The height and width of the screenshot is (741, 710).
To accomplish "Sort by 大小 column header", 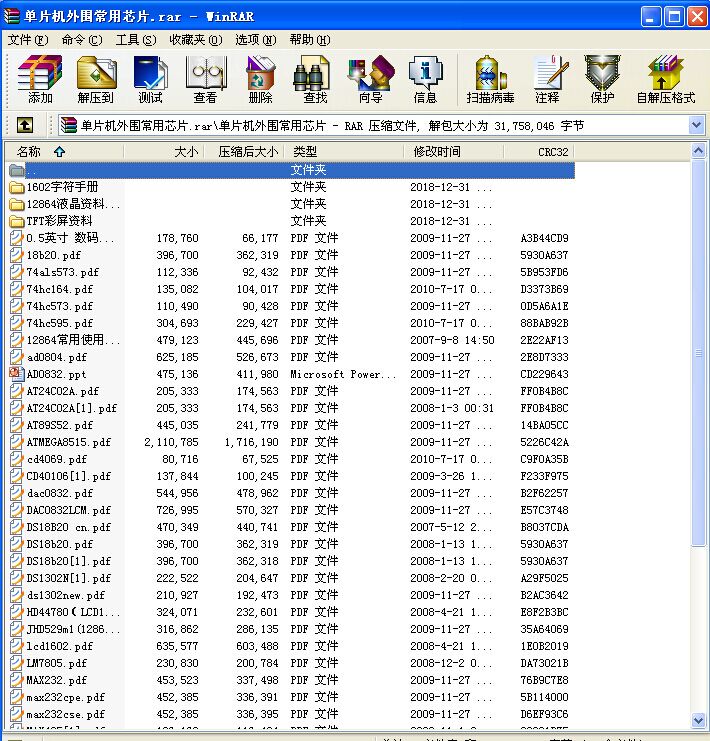I will [164, 152].
